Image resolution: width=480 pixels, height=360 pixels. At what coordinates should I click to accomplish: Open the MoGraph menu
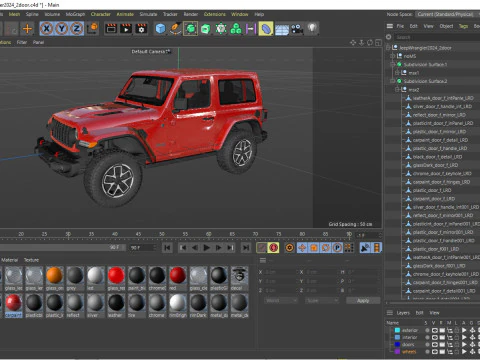(75, 14)
